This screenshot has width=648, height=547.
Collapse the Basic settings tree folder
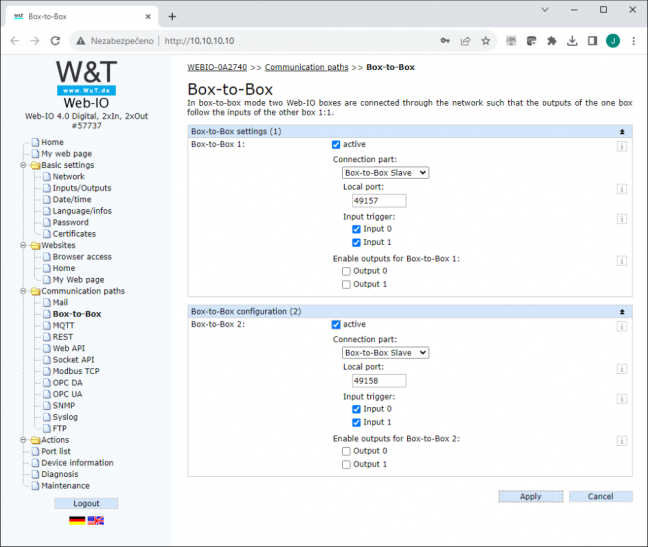23,165
